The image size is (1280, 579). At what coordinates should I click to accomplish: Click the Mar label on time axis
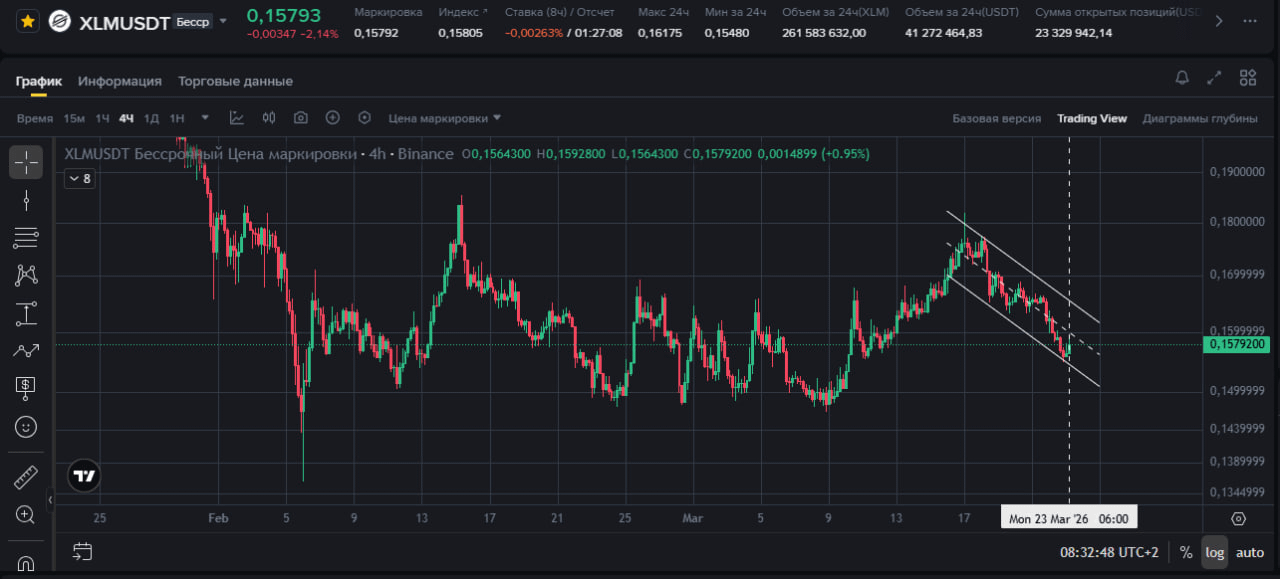point(691,518)
